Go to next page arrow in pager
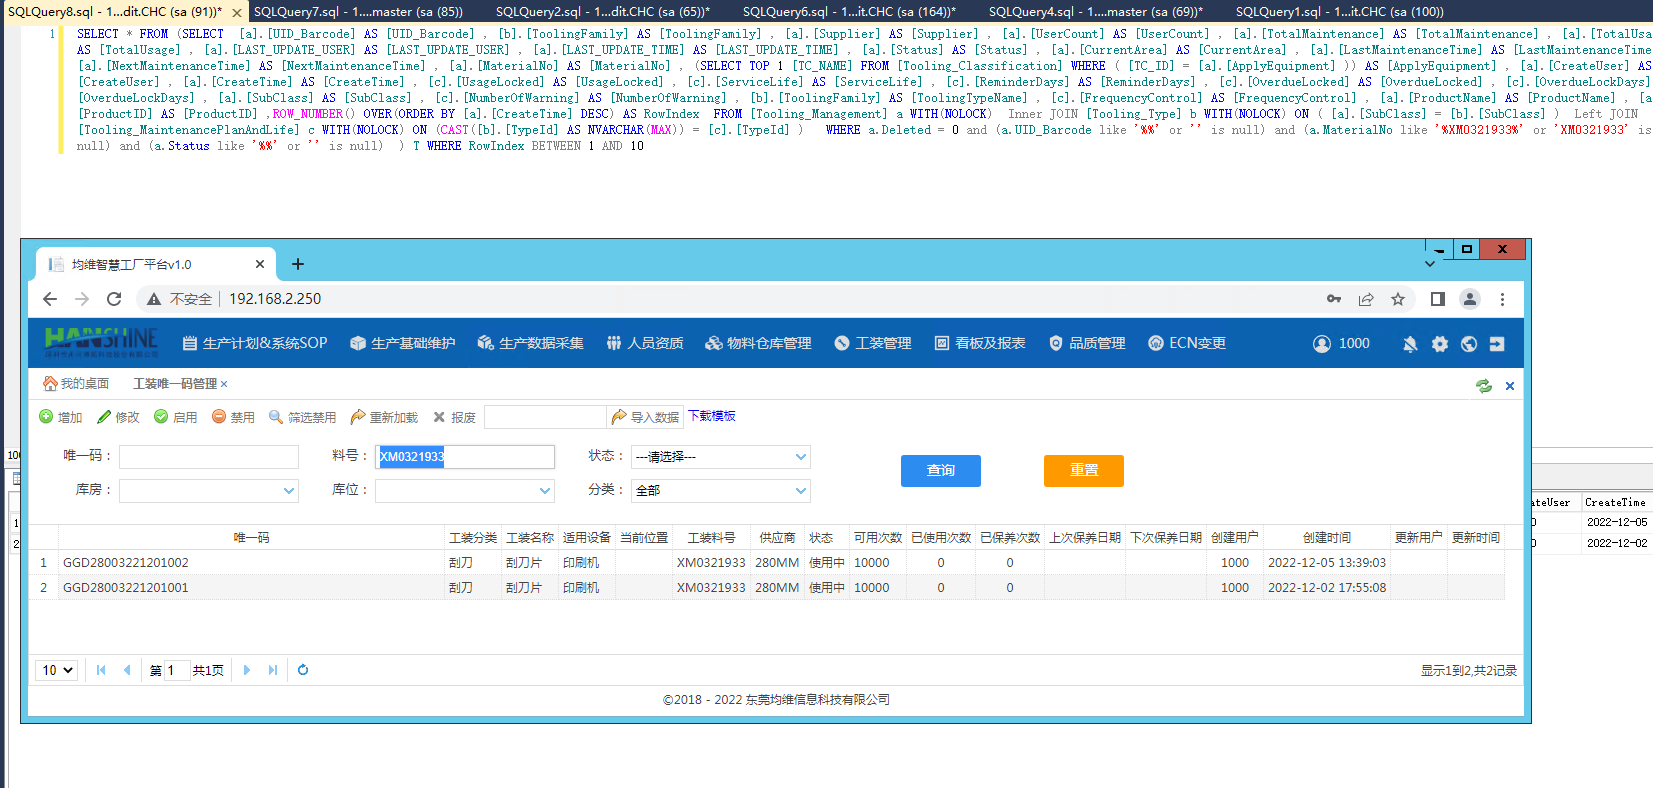 (x=247, y=670)
